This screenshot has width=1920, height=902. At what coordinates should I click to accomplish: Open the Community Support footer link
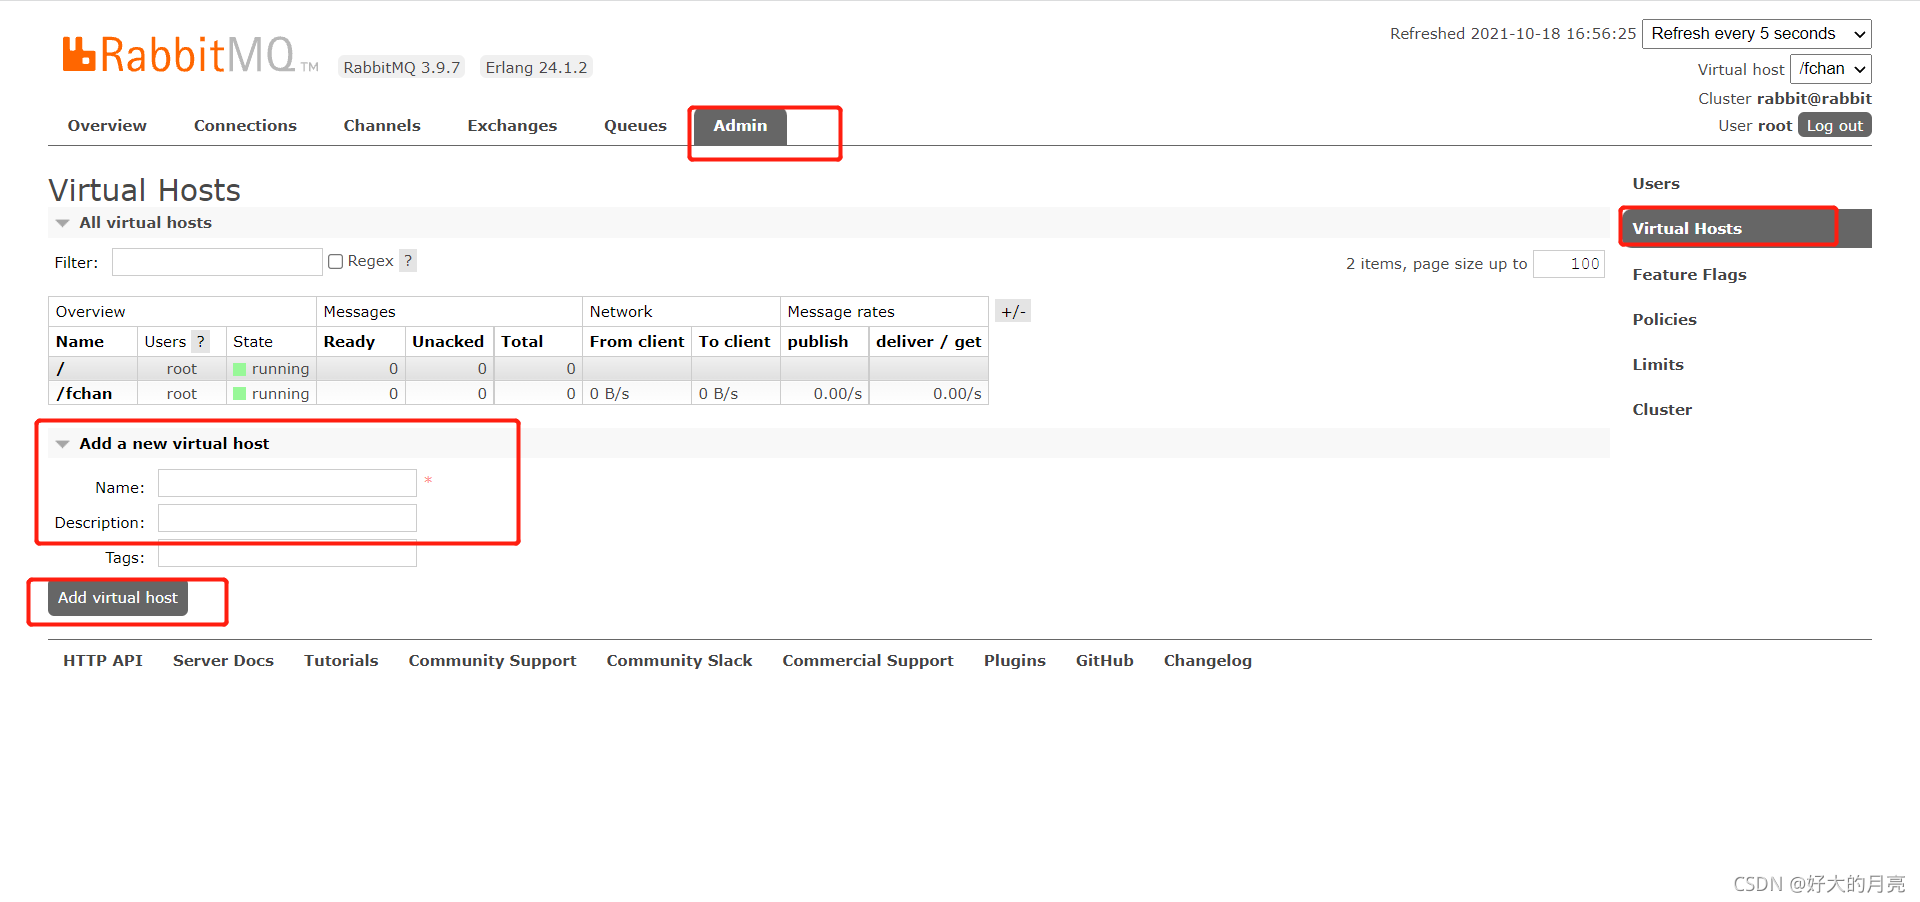click(492, 661)
